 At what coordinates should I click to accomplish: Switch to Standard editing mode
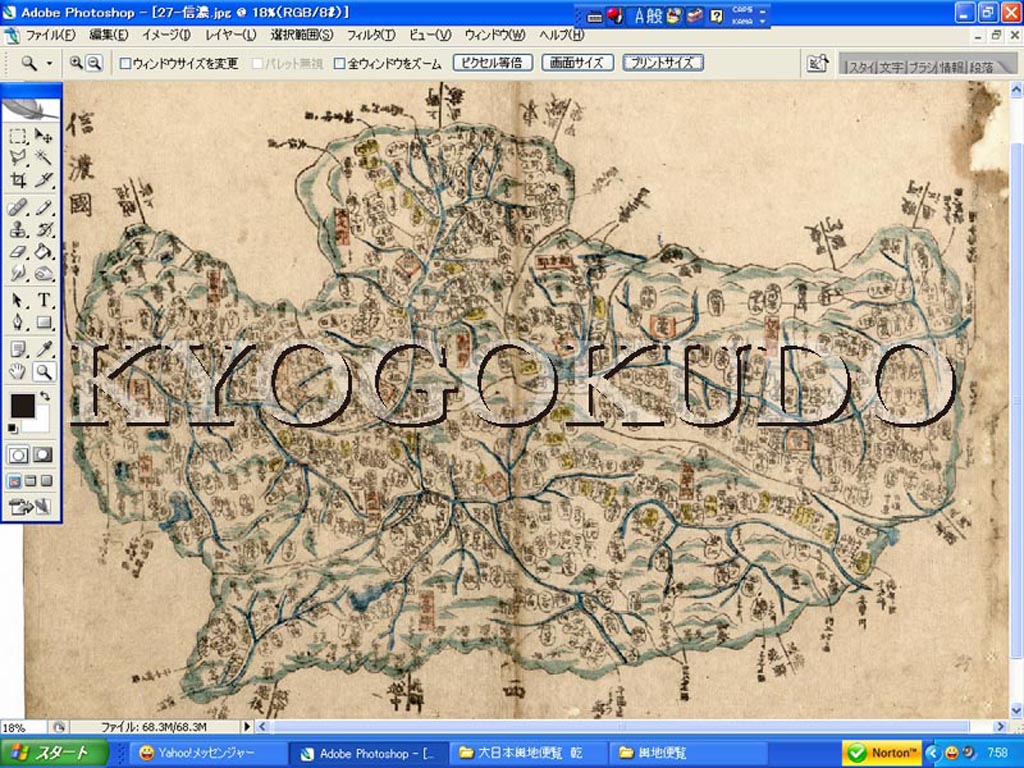pos(18,455)
